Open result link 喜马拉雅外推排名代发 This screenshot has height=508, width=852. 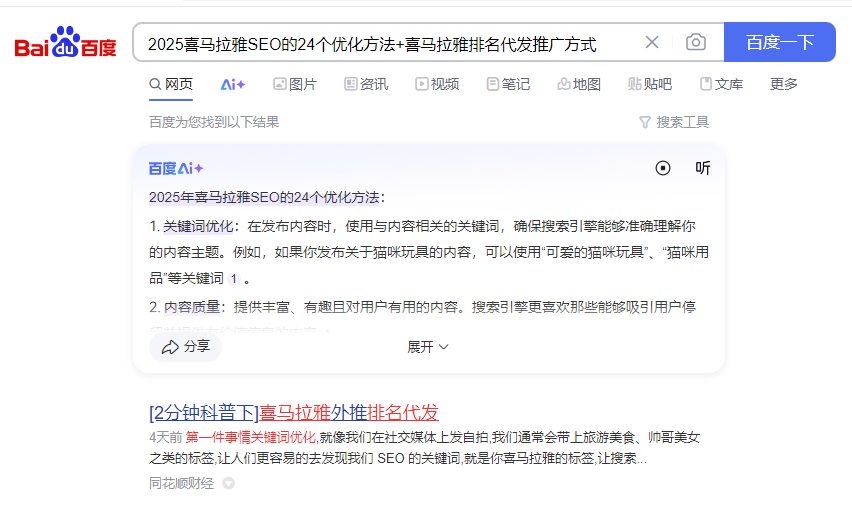(x=294, y=413)
